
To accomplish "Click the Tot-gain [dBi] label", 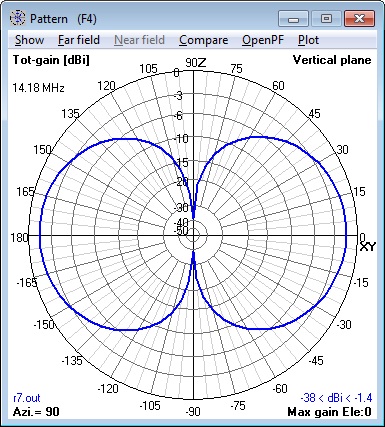I will (x=51, y=60).
